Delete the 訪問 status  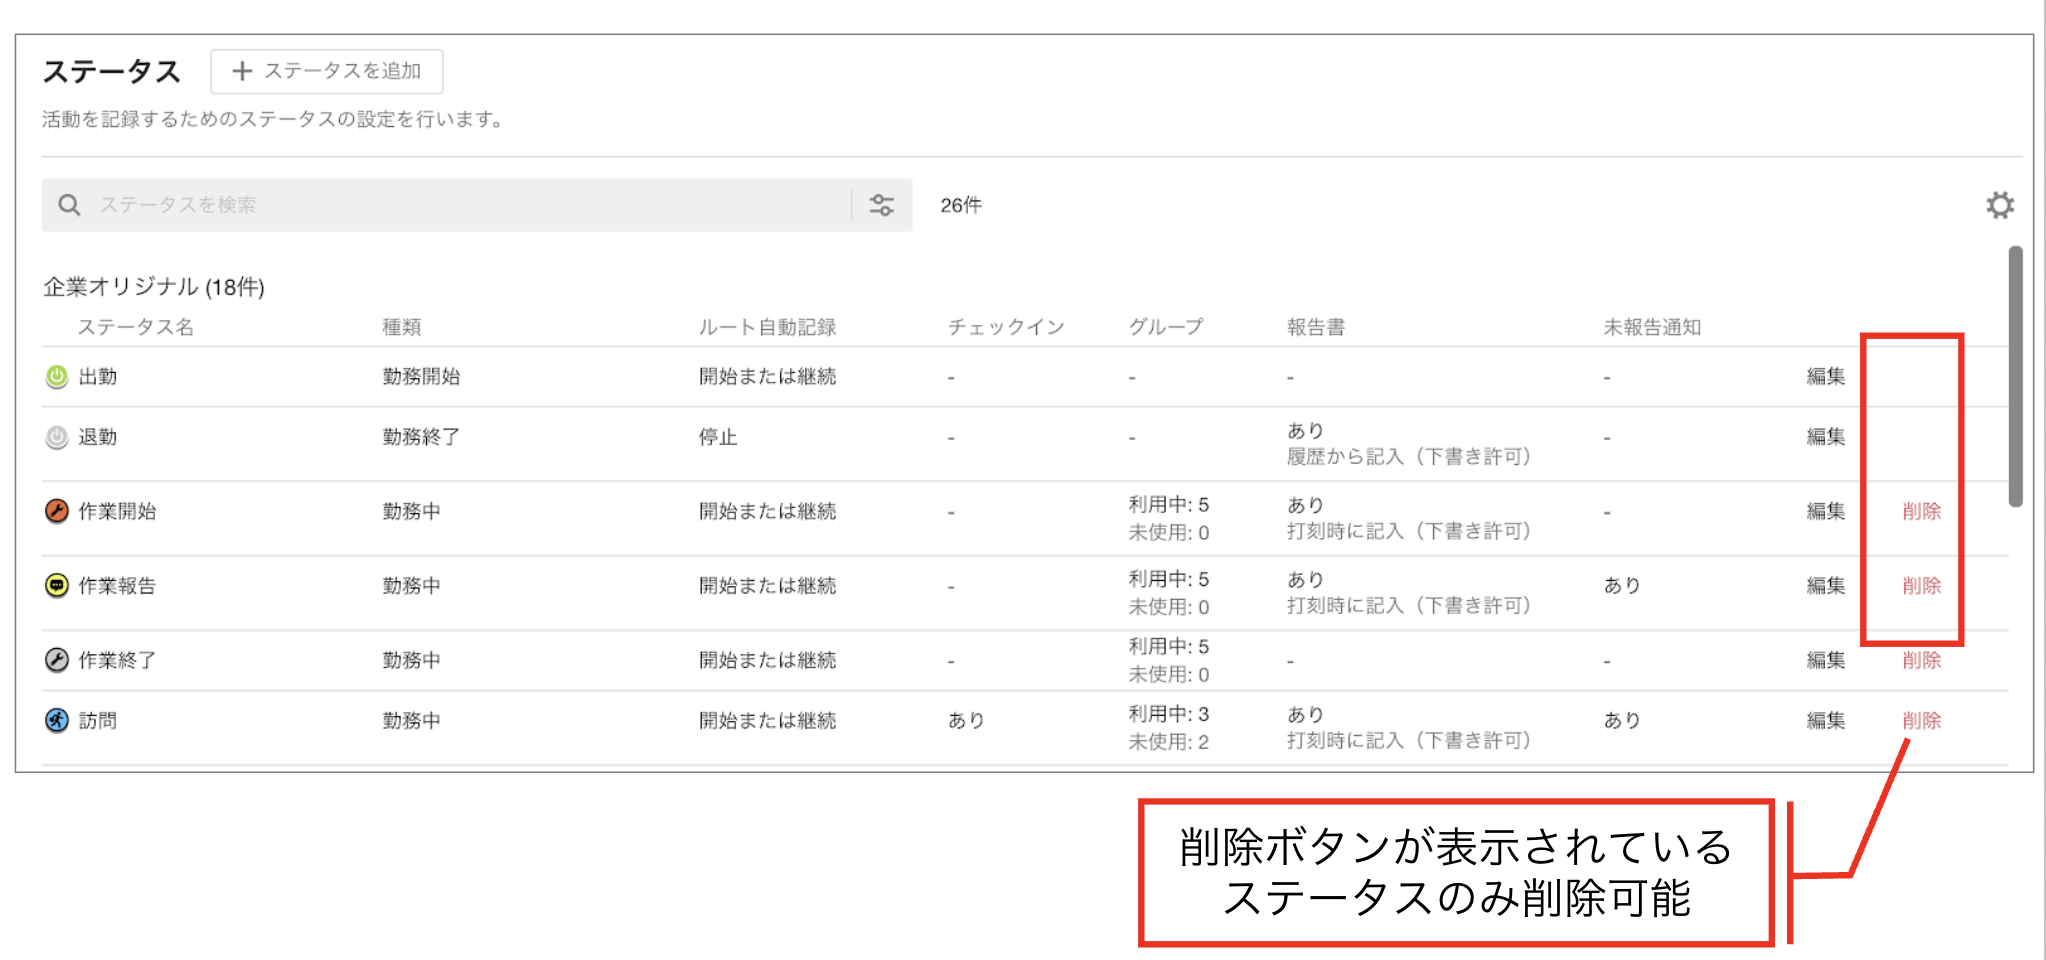pyautogui.click(x=1921, y=720)
